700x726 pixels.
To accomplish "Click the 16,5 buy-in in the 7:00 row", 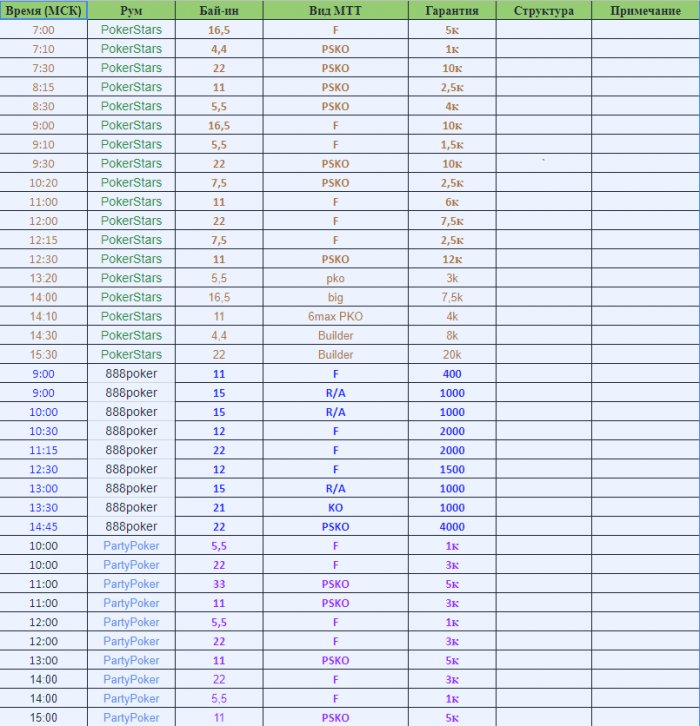I will 219,30.
